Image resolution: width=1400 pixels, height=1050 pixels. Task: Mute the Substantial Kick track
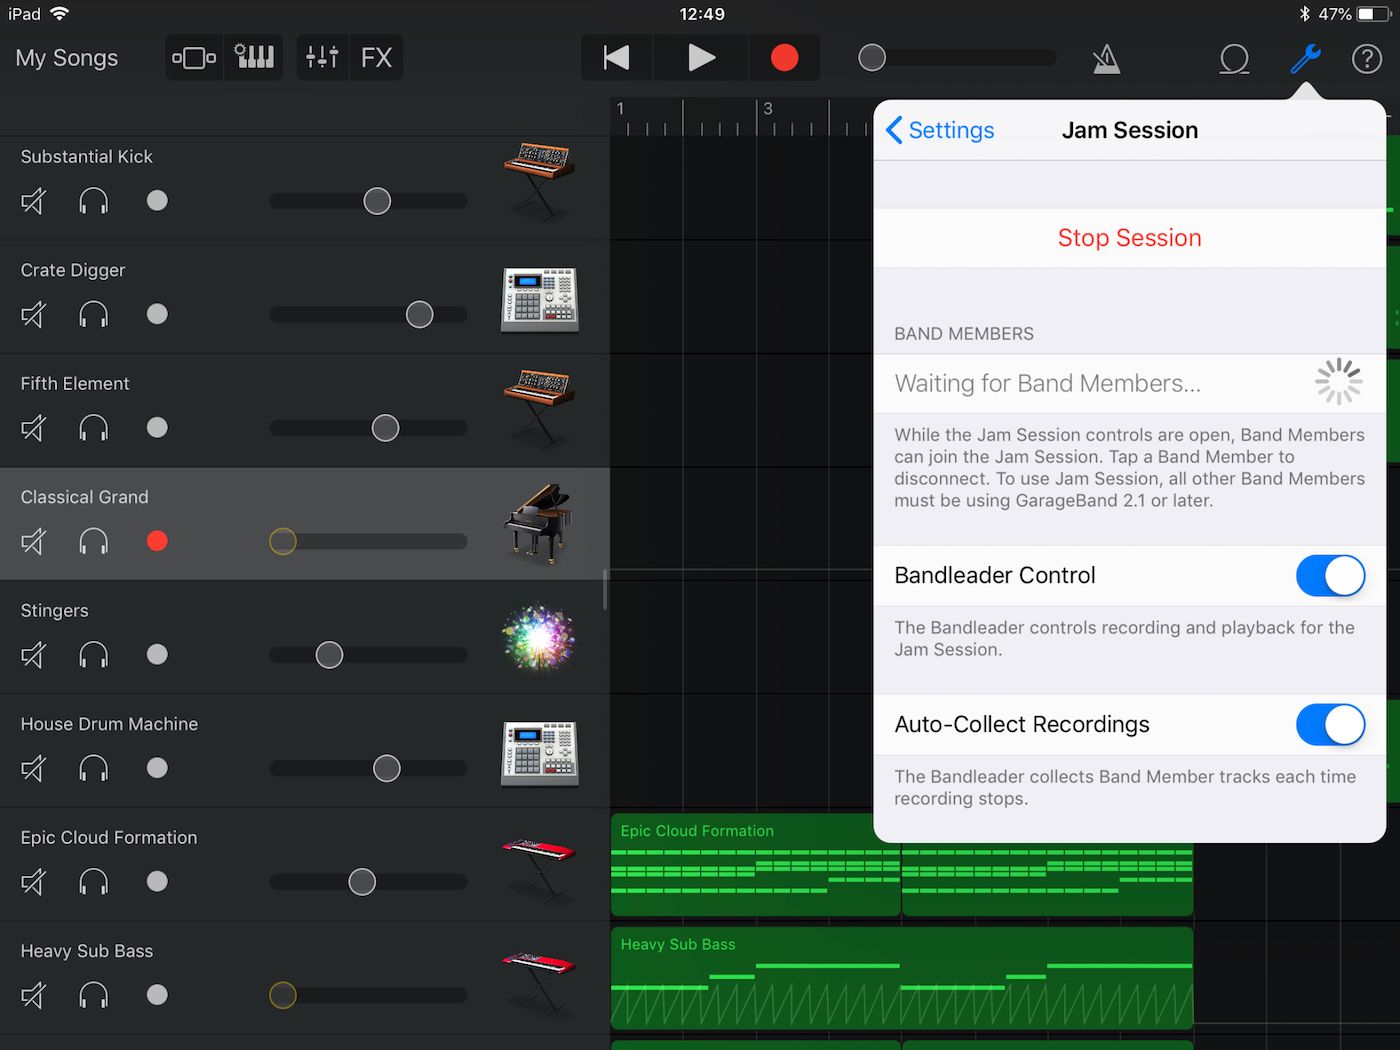pos(32,200)
